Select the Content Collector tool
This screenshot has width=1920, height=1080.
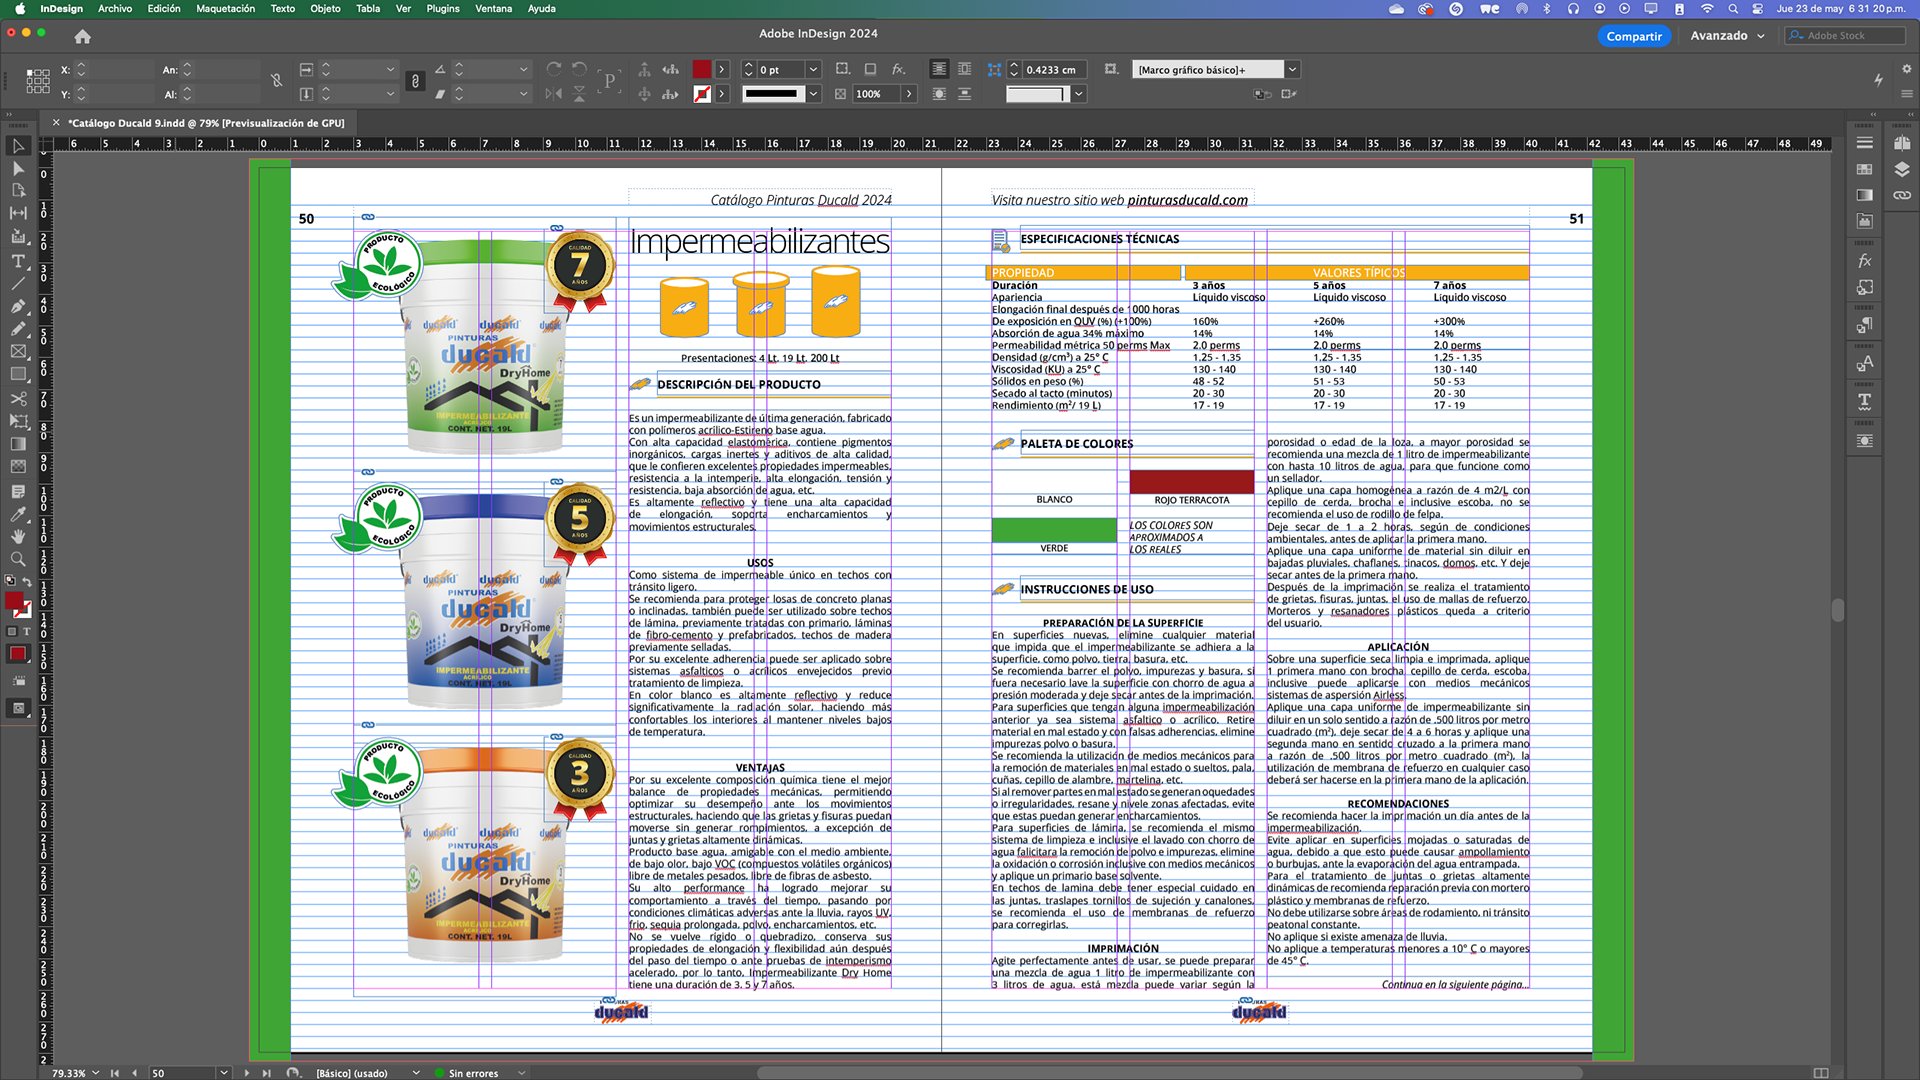(18, 236)
